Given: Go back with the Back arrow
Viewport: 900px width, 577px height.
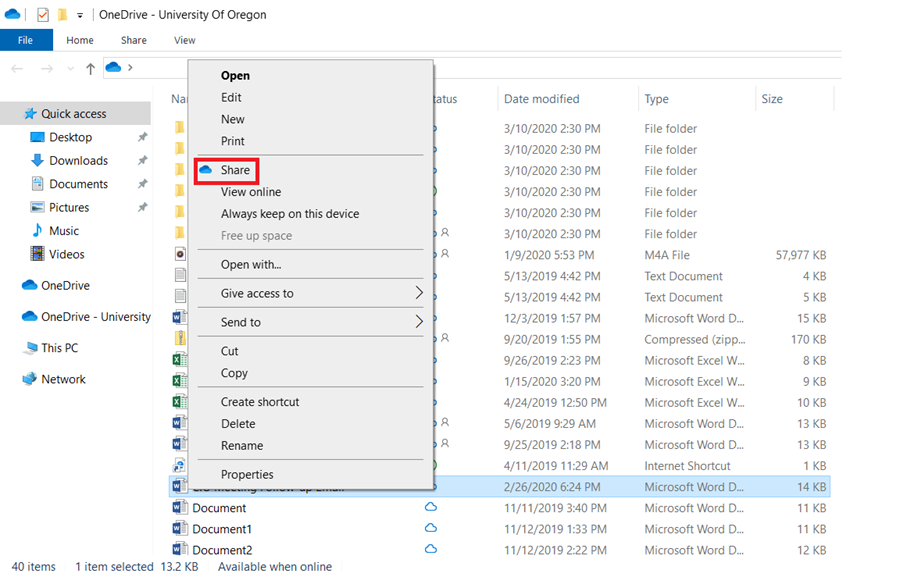Looking at the screenshot, I should click(17, 69).
